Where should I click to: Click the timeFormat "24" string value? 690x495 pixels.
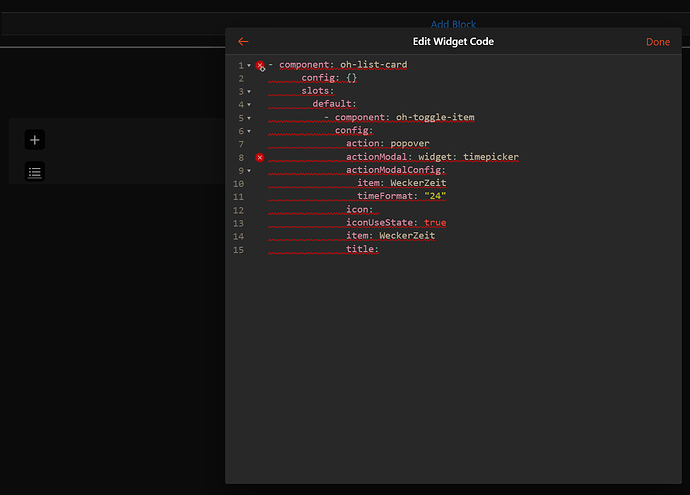435,196
